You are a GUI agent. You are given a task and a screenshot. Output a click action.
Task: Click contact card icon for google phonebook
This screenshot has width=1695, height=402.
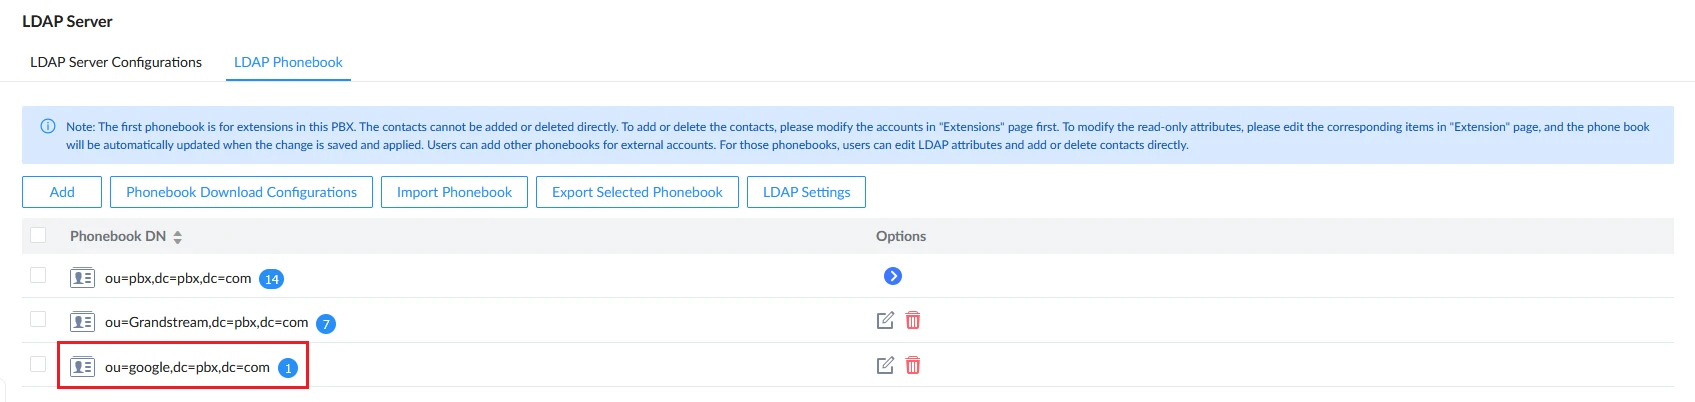82,367
